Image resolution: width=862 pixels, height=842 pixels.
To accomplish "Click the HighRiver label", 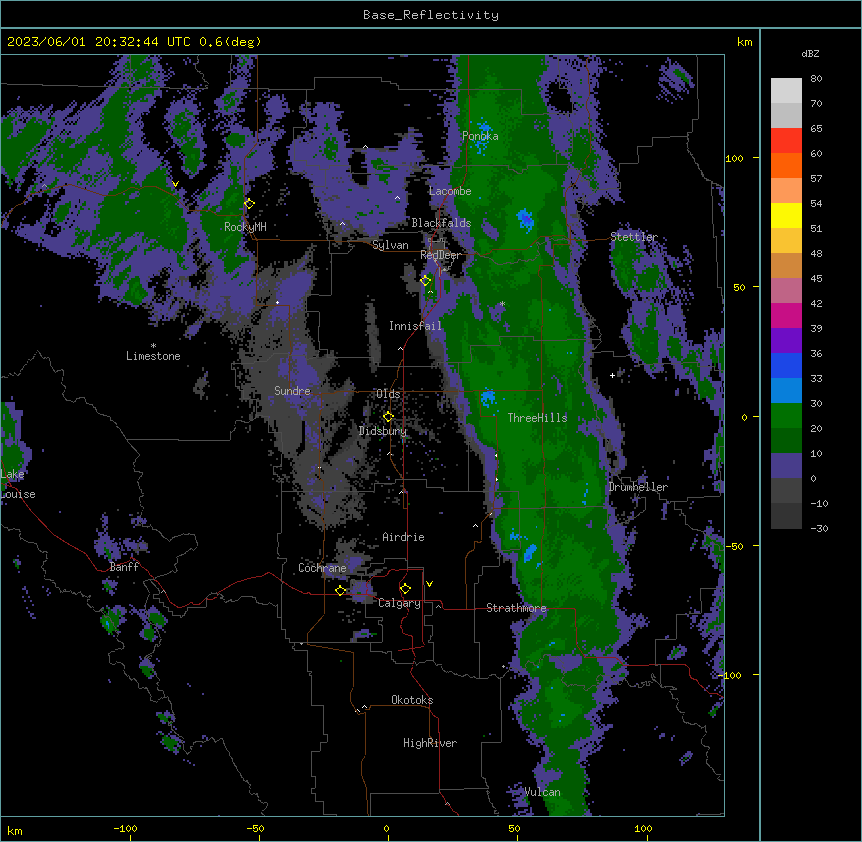I will coord(430,743).
